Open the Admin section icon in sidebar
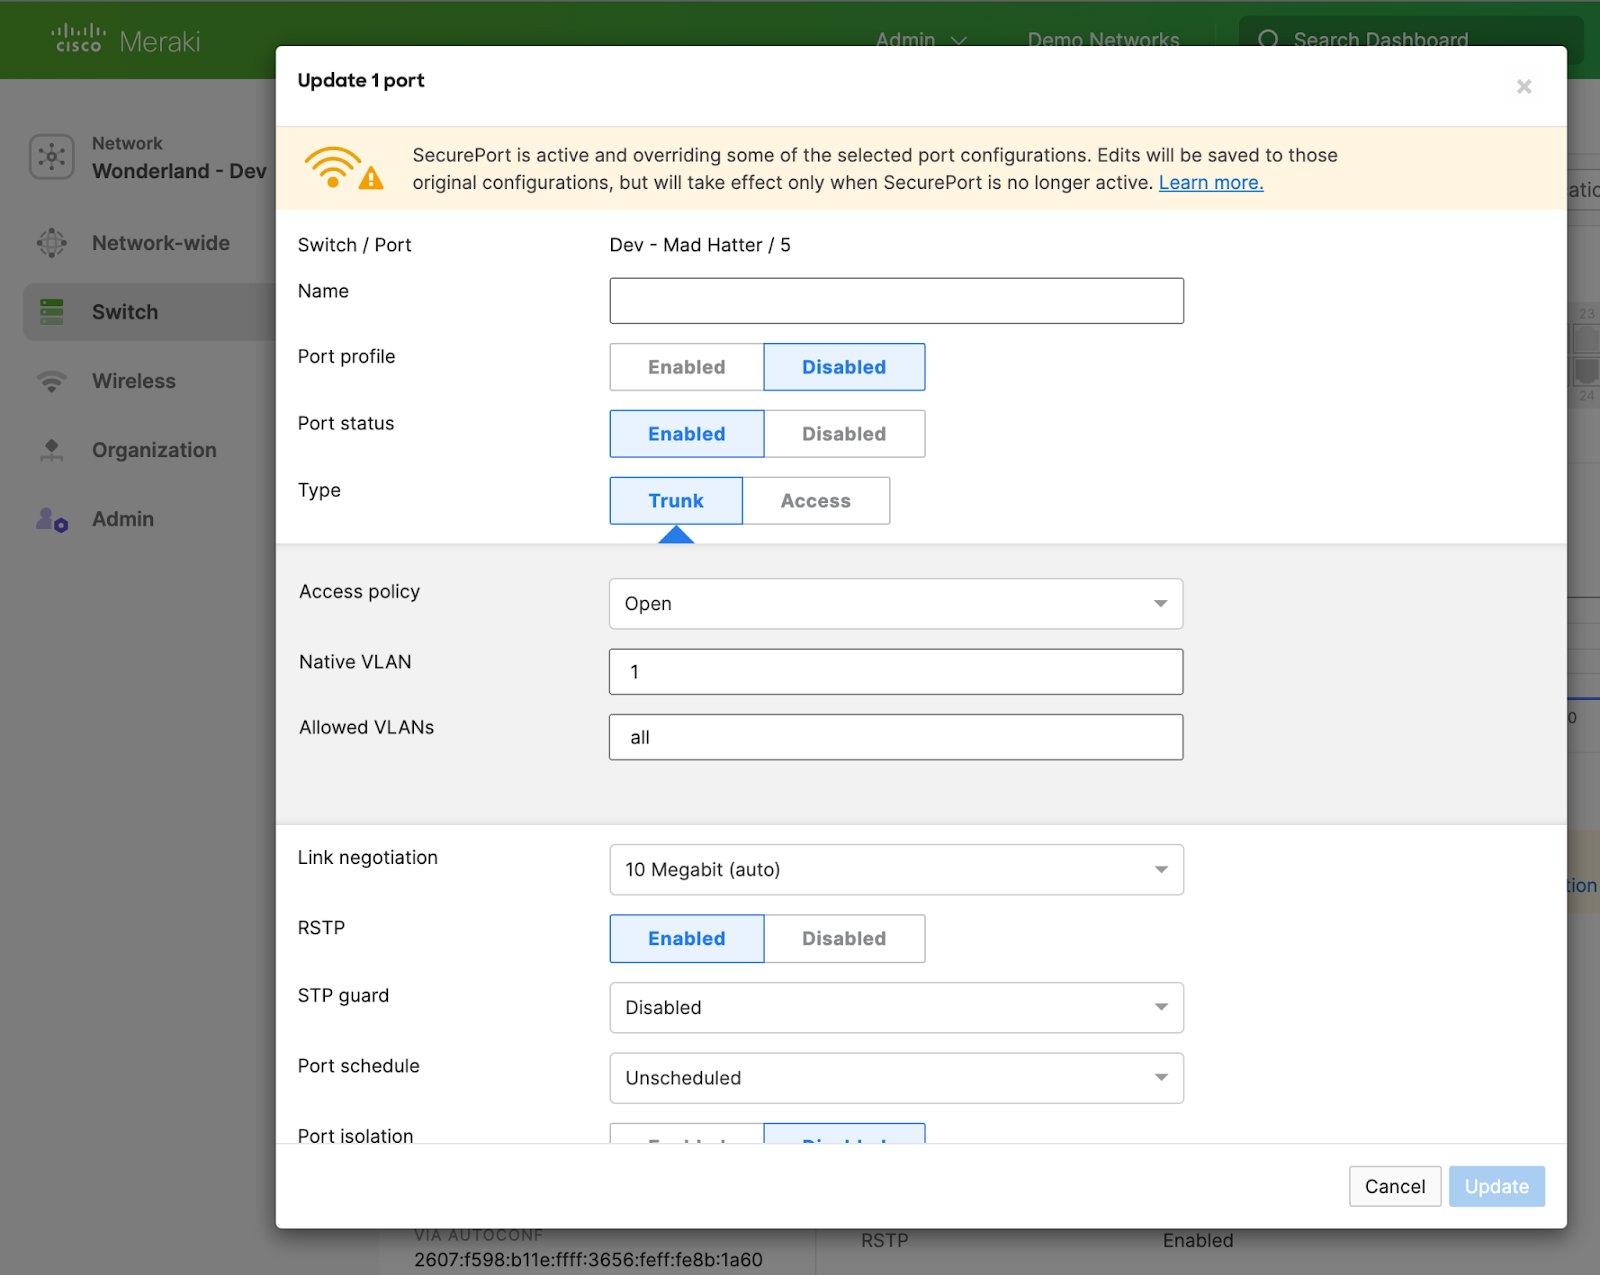The height and width of the screenshot is (1275, 1600). pyautogui.click(x=51, y=519)
